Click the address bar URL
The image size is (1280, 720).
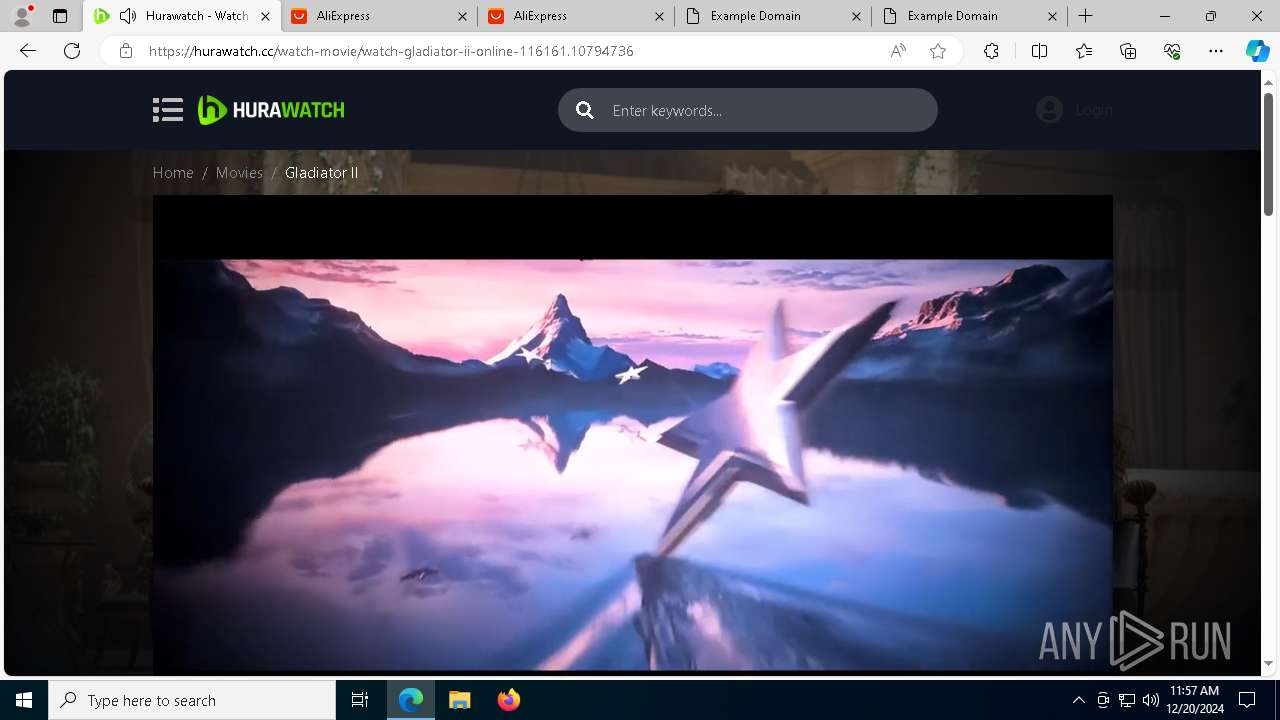point(391,51)
